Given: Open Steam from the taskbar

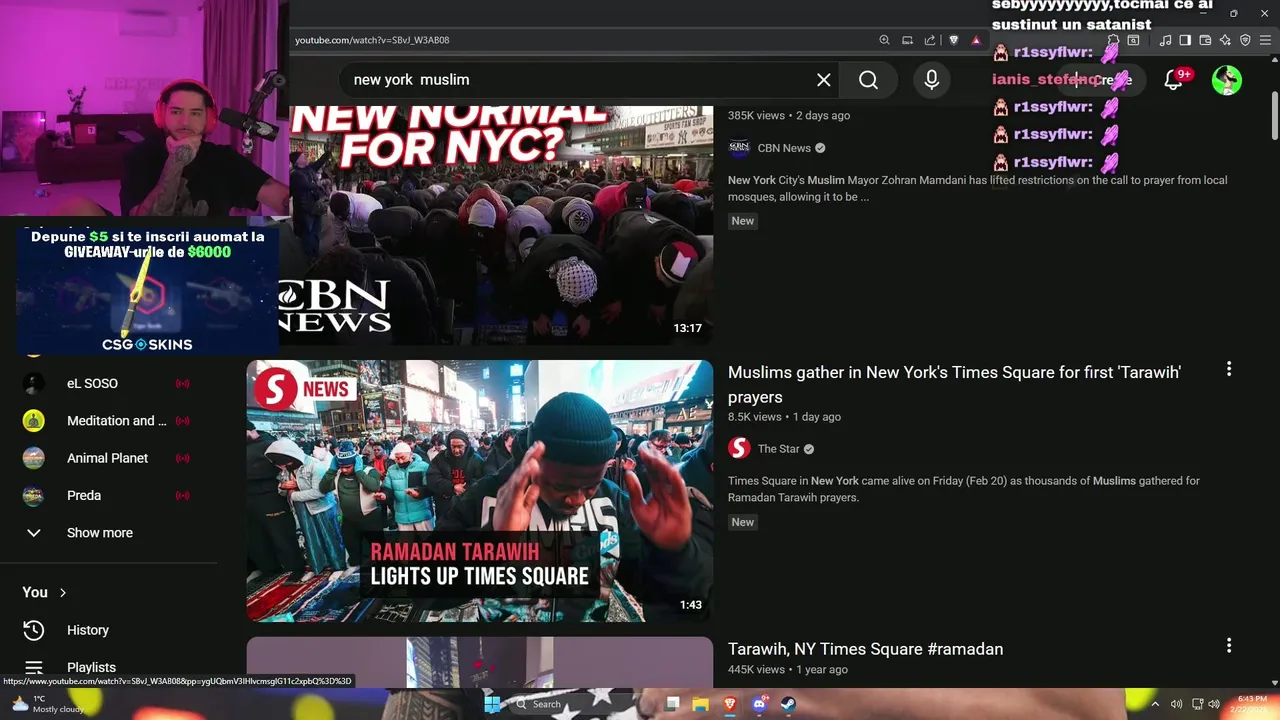Looking at the screenshot, I should (788, 704).
